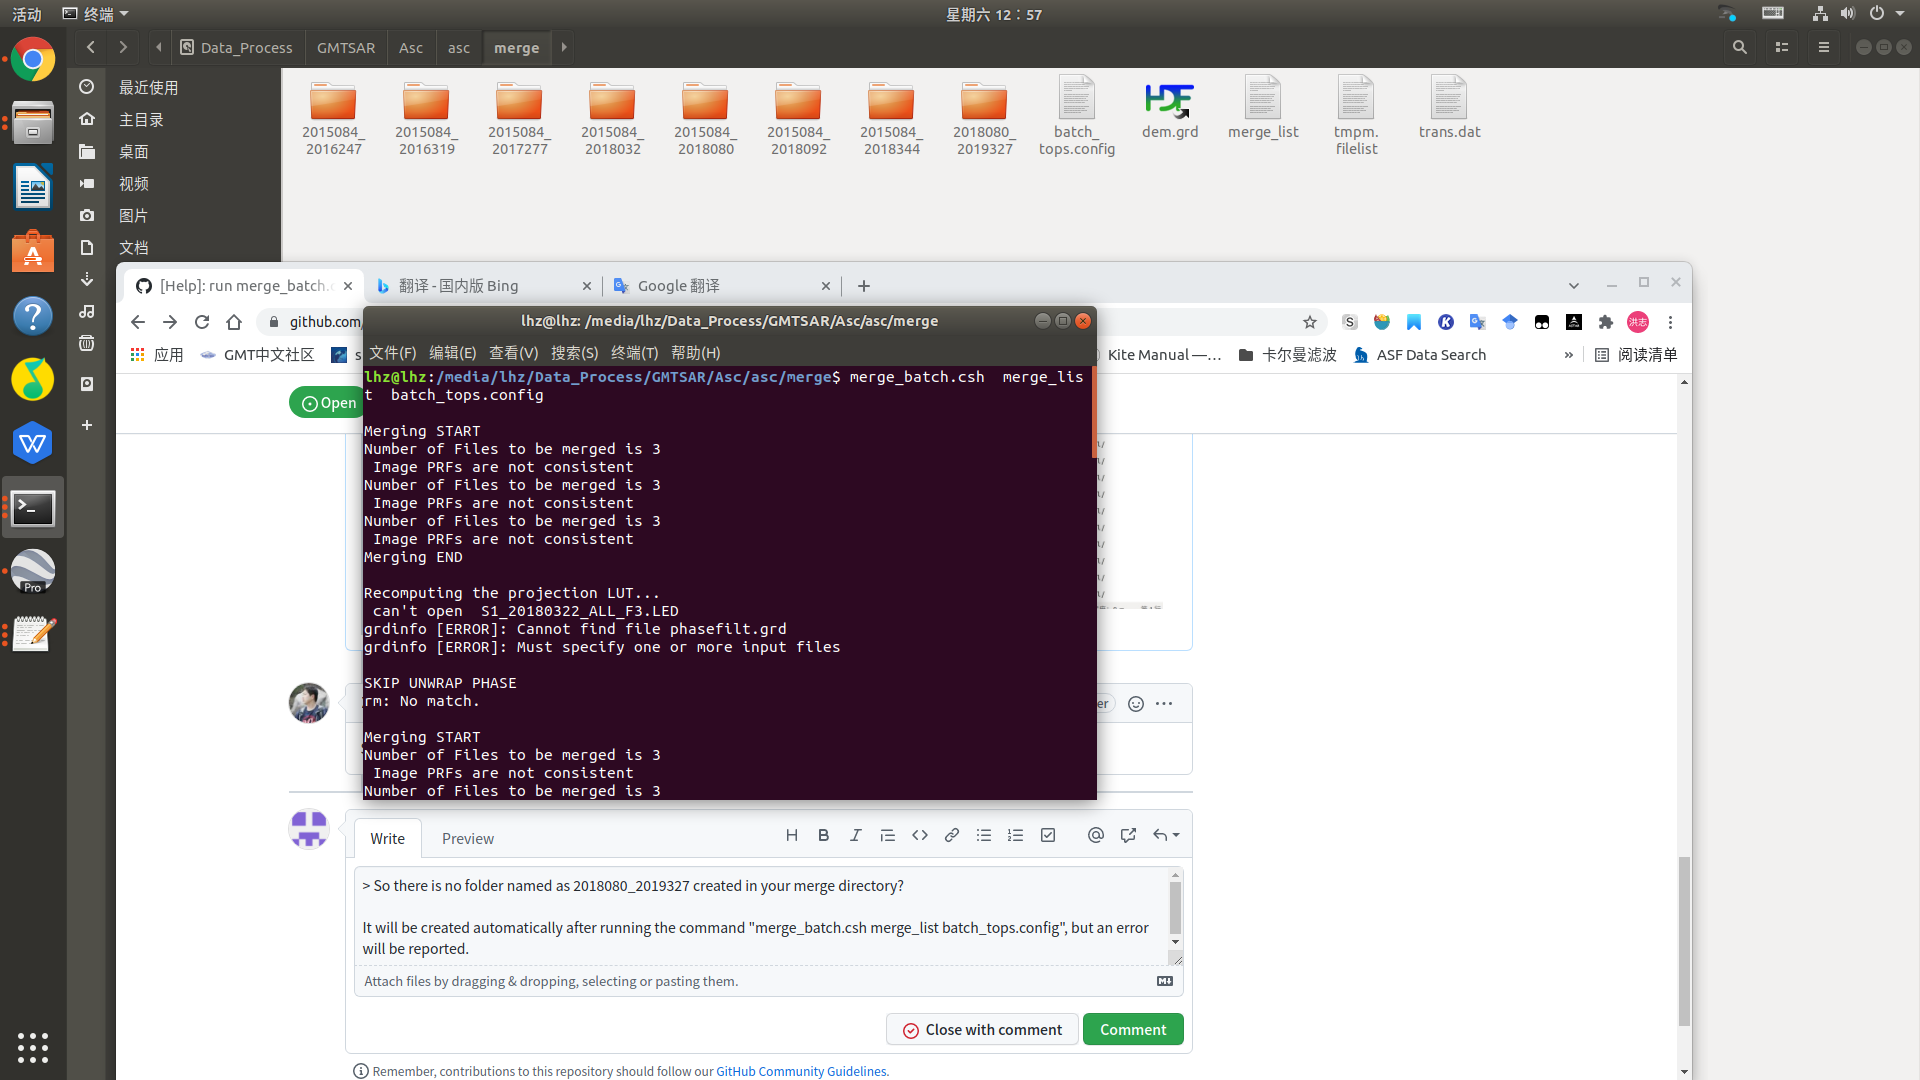Open the GitHub Community Guidelines link
This screenshot has height=1080, width=1920.
801,1071
